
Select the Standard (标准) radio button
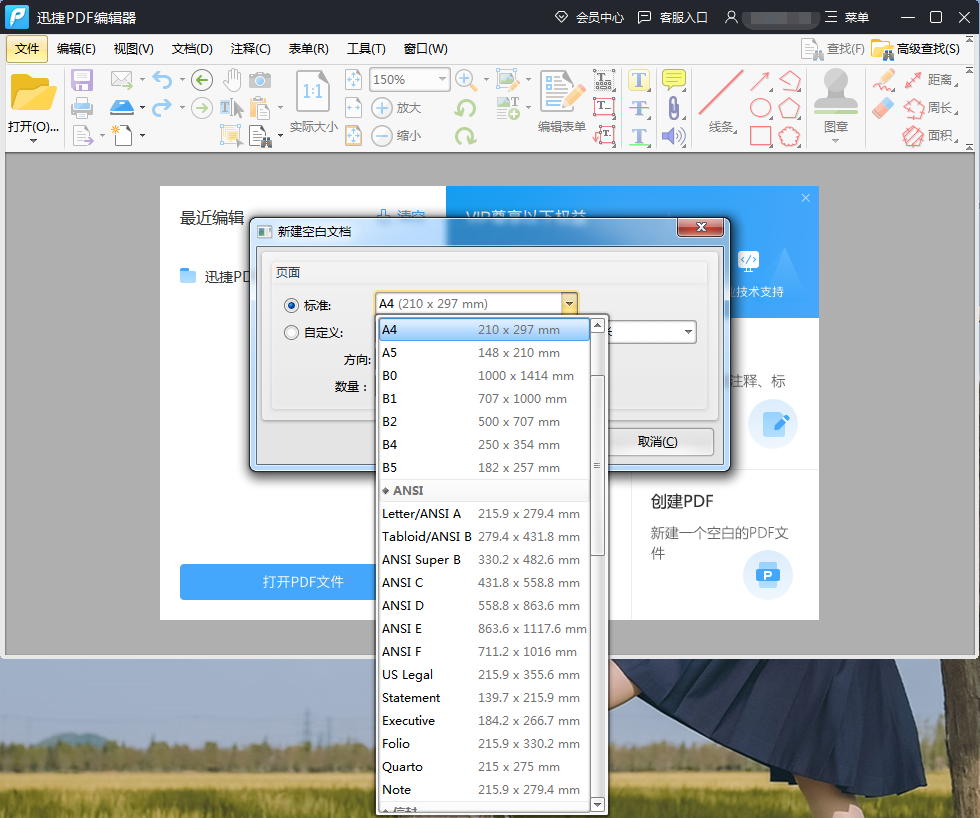[291, 306]
